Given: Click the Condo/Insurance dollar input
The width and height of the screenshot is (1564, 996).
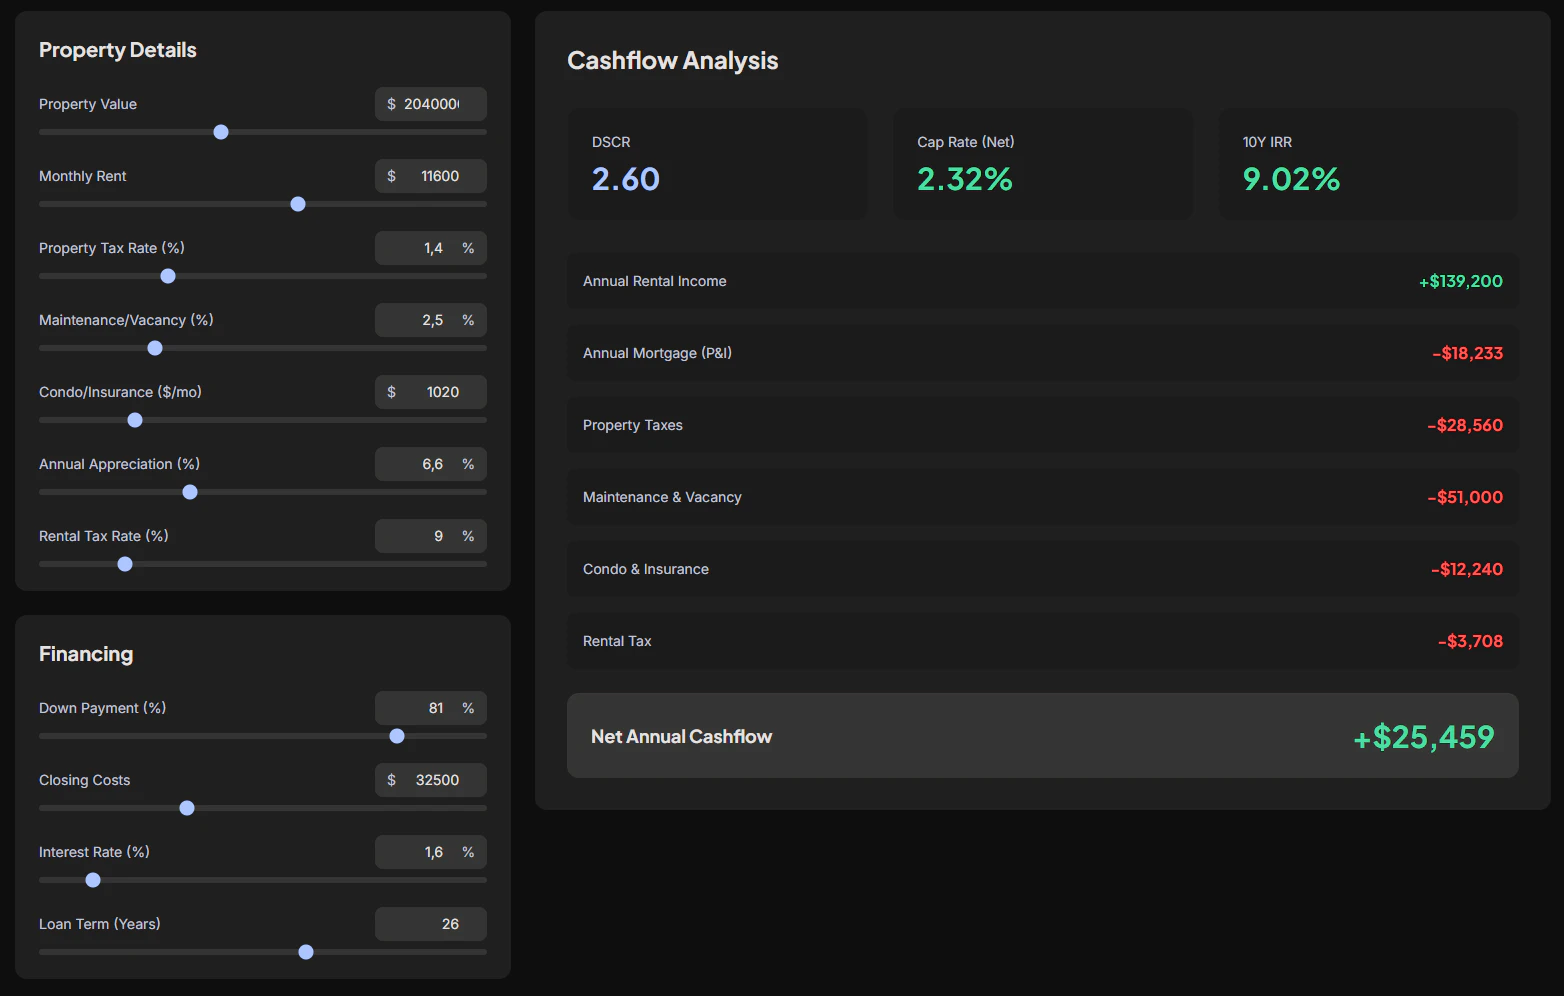Looking at the screenshot, I should (431, 392).
